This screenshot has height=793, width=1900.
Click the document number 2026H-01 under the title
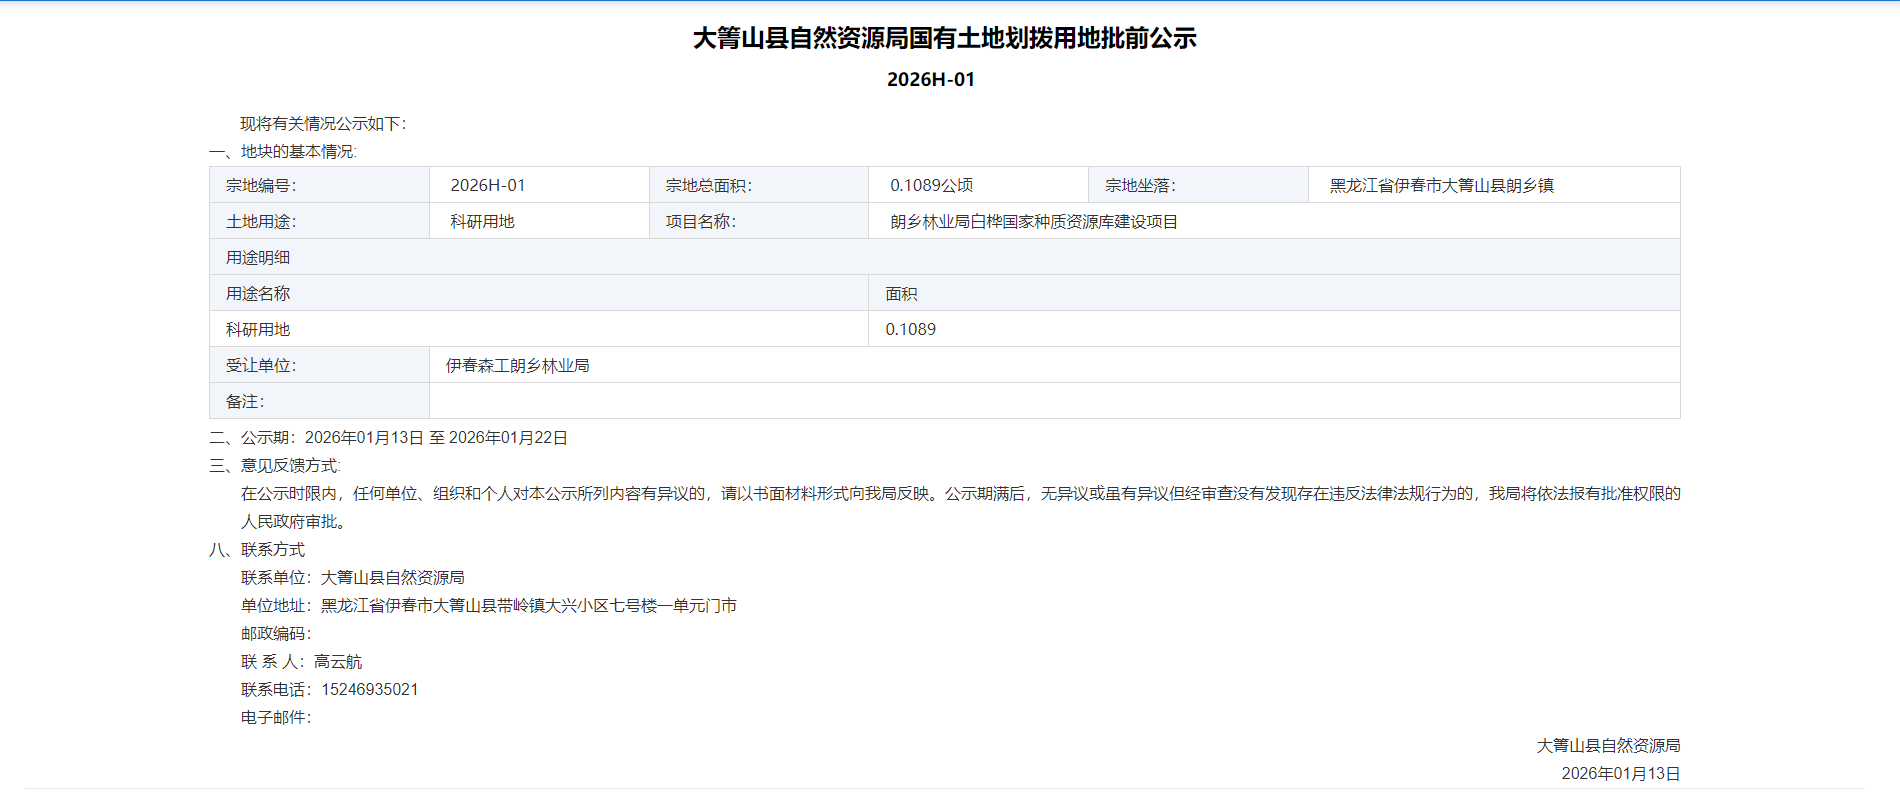930,80
